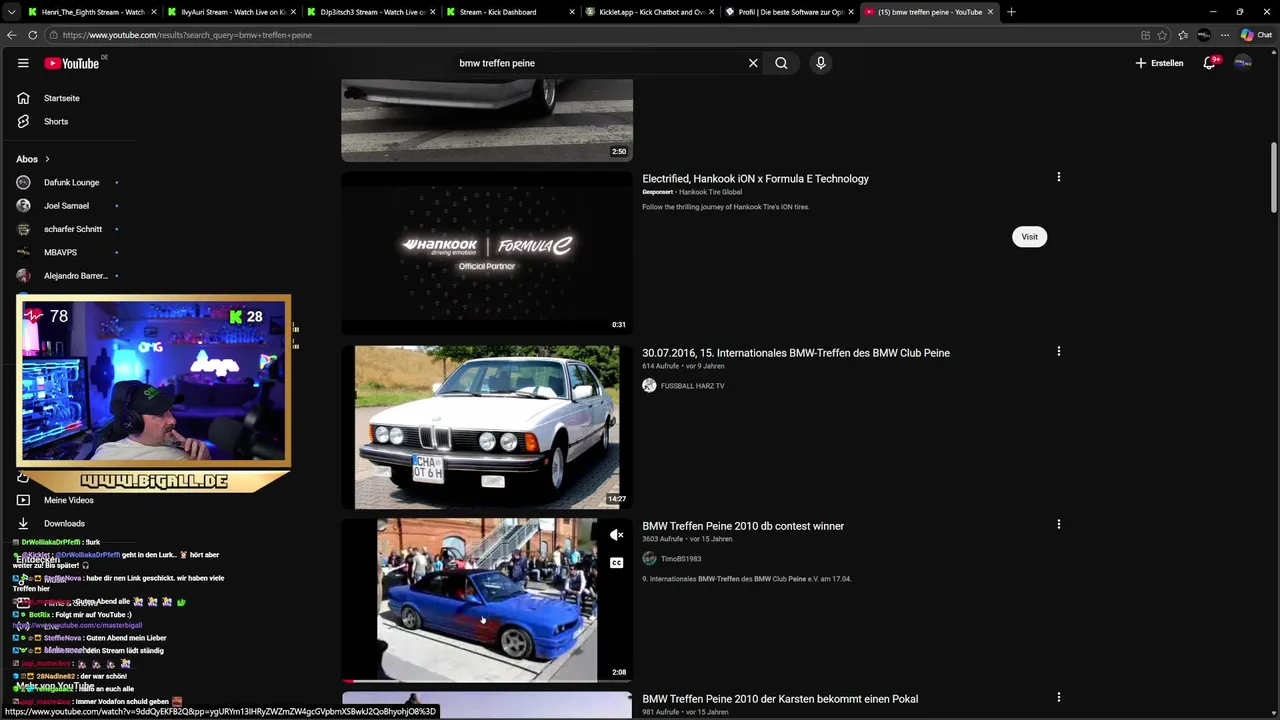Open the FUSSBALL HARZ TV channel name
Viewport: 1280px width, 720px height.
(x=692, y=386)
